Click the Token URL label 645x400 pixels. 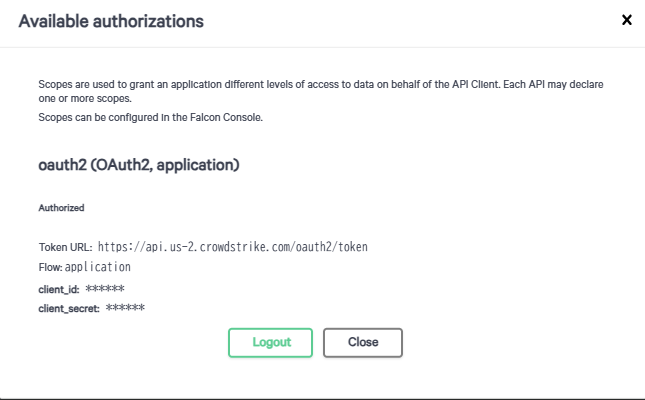coord(65,247)
